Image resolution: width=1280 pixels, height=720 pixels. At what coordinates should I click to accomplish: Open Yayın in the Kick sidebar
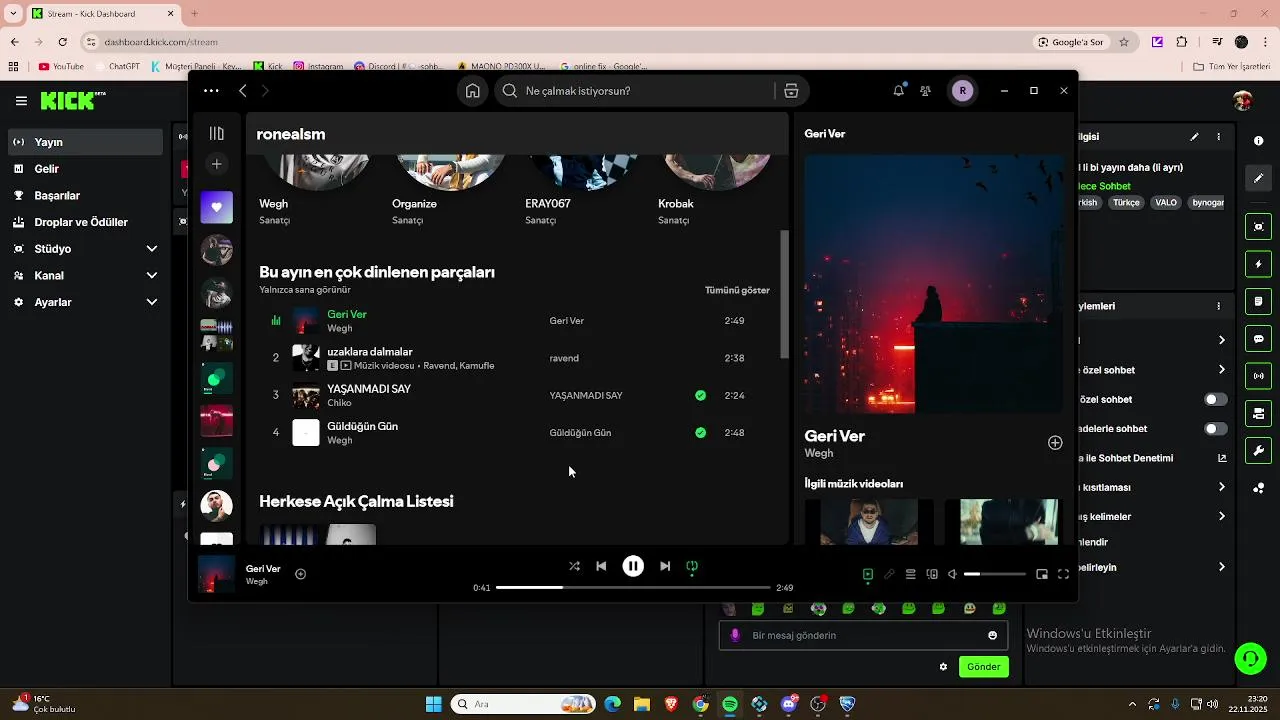click(84, 142)
